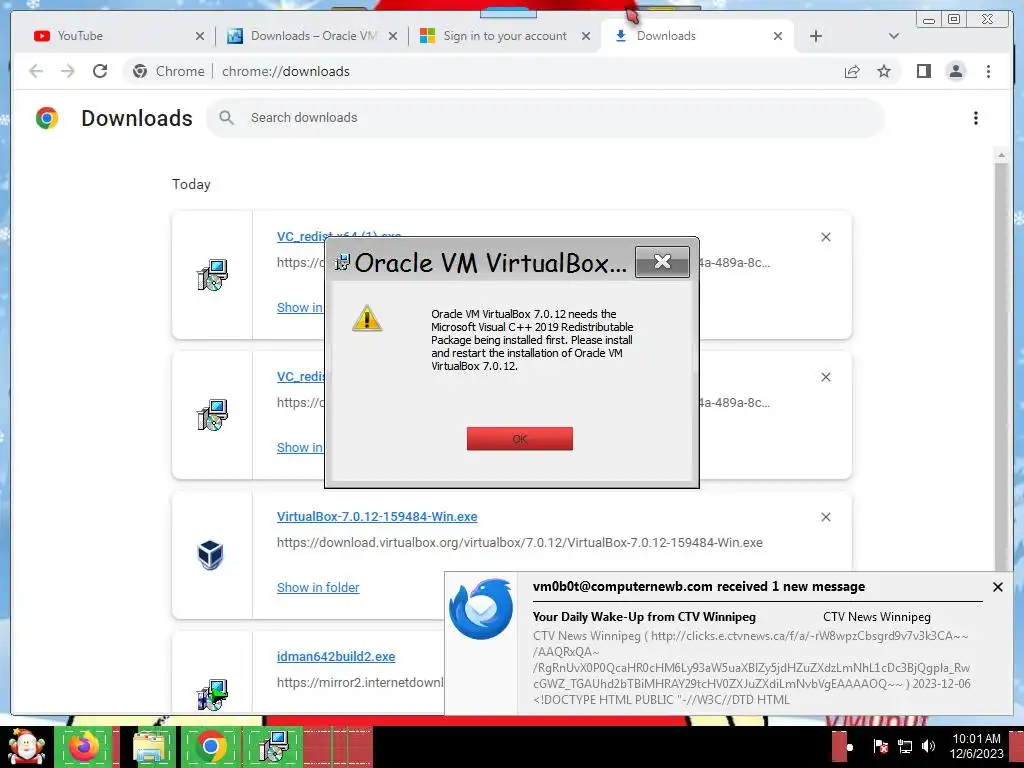Share this page icon
The width and height of the screenshot is (1024, 768).
[x=852, y=71]
